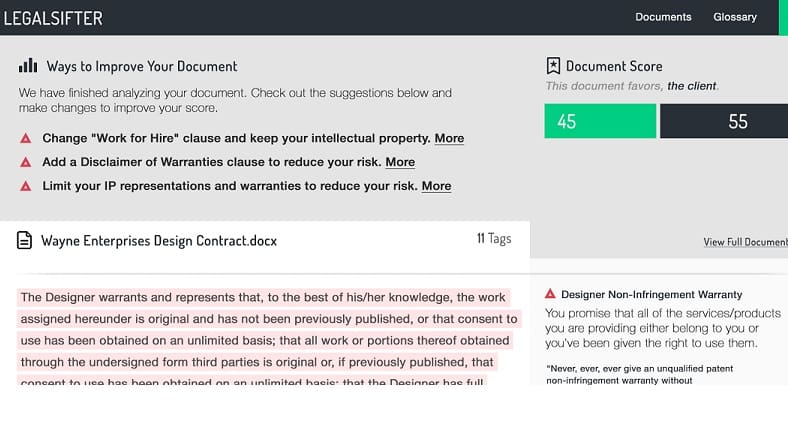Image resolution: width=788 pixels, height=433 pixels.
Task: Click the LegalSifter logo
Action: click(x=53, y=17)
